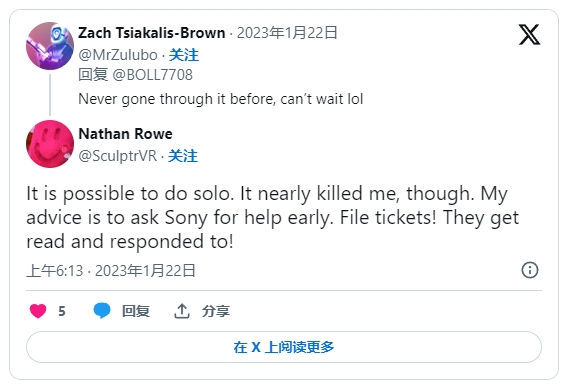Open the 上午6:13 timestamp link
Image resolution: width=570 pixels, height=390 pixels.
(111, 271)
